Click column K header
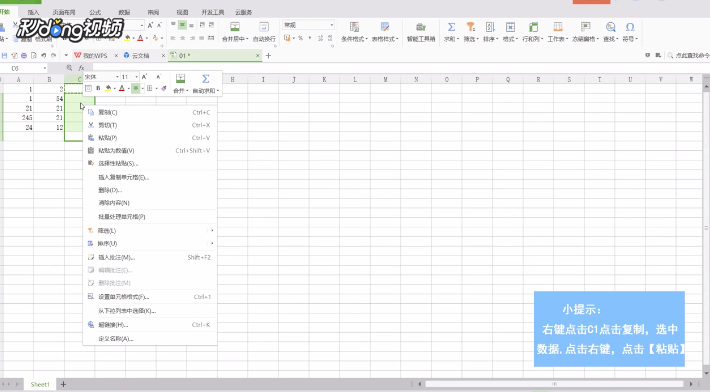 click(x=324, y=79)
